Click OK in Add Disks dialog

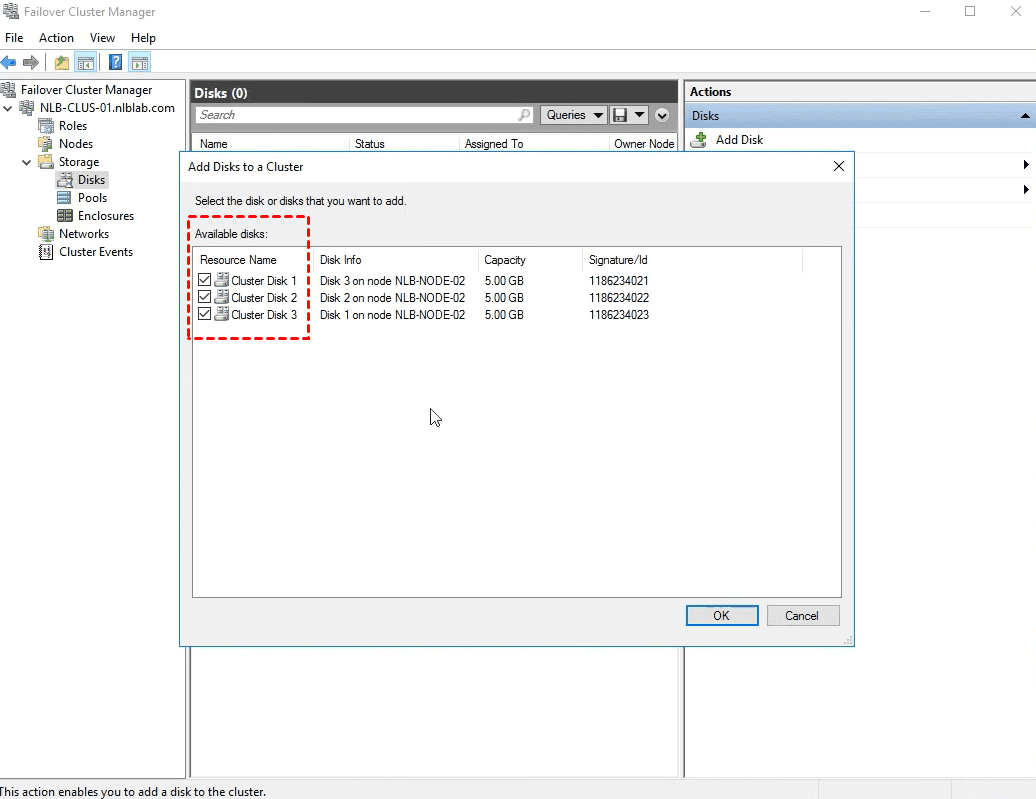[x=722, y=615]
